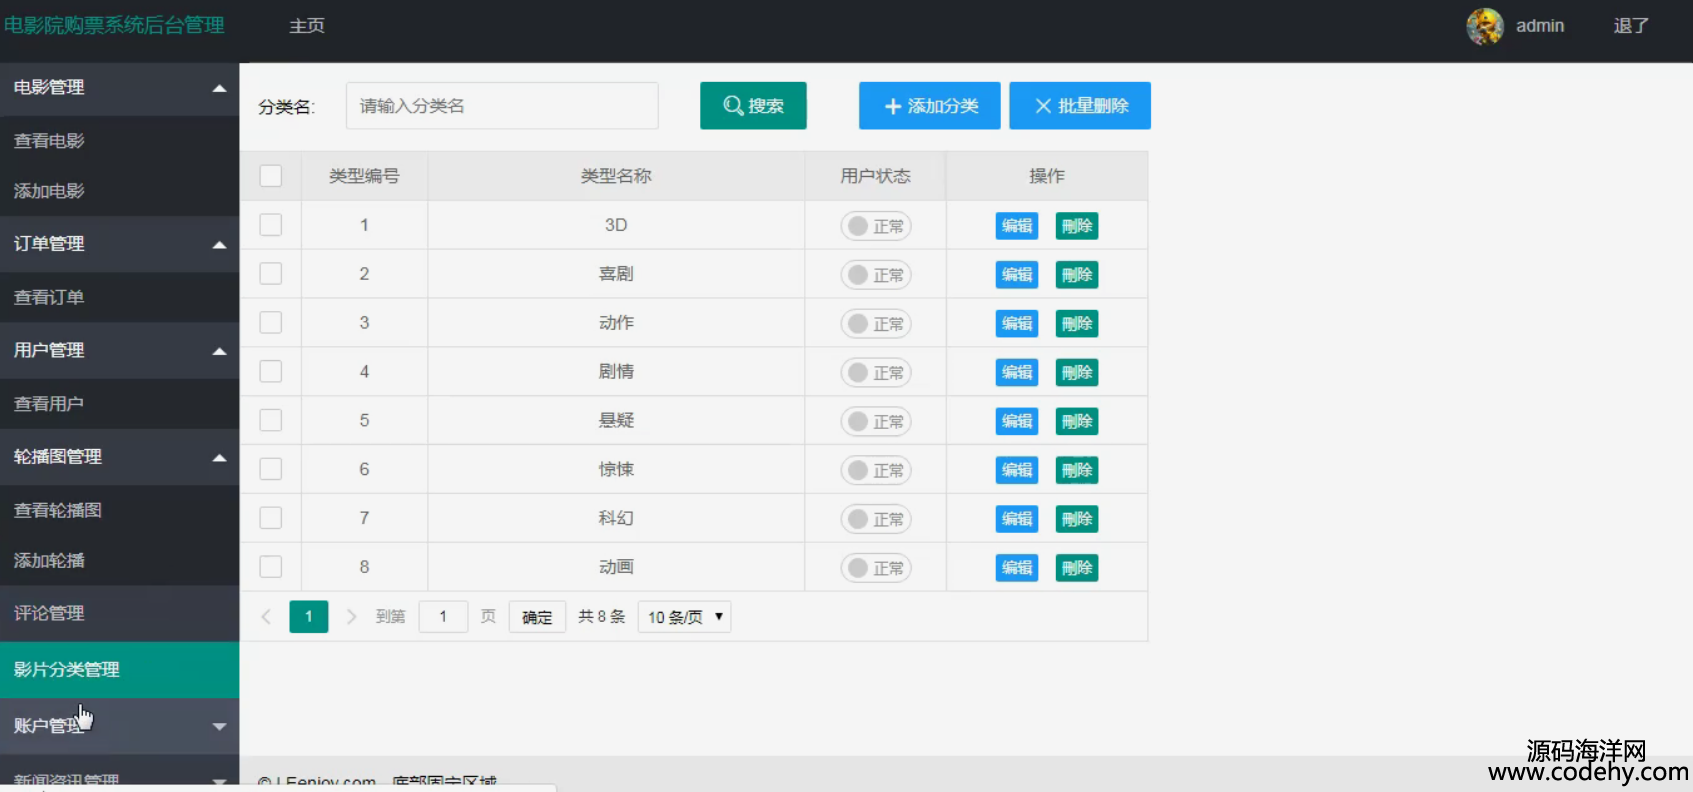Open the 10 条/页 page size dropdown

tap(685, 617)
